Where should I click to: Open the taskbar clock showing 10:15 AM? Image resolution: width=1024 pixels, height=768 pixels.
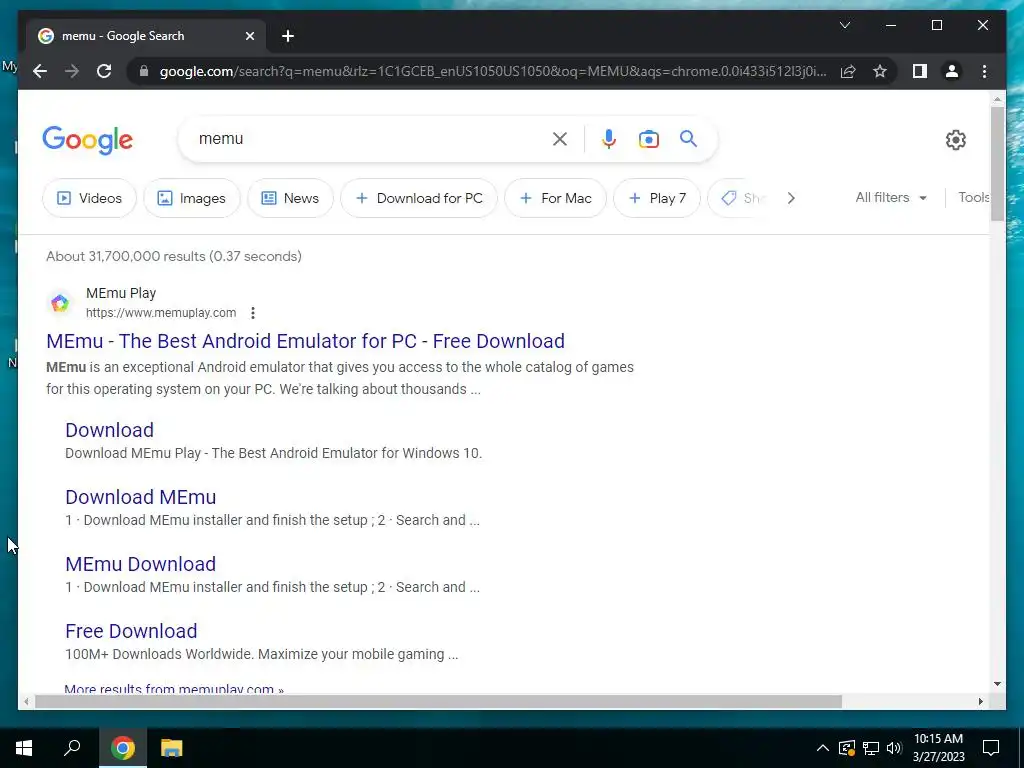(x=938, y=748)
